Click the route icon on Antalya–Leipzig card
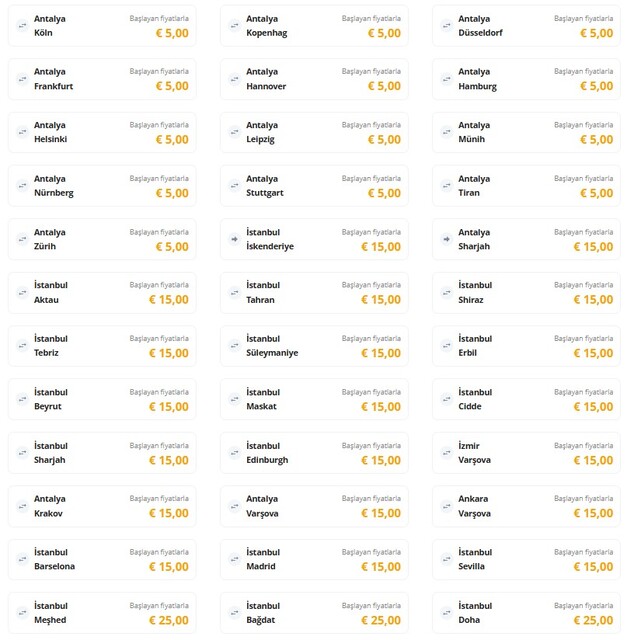Image resolution: width=627 pixels, height=640 pixels. point(234,132)
